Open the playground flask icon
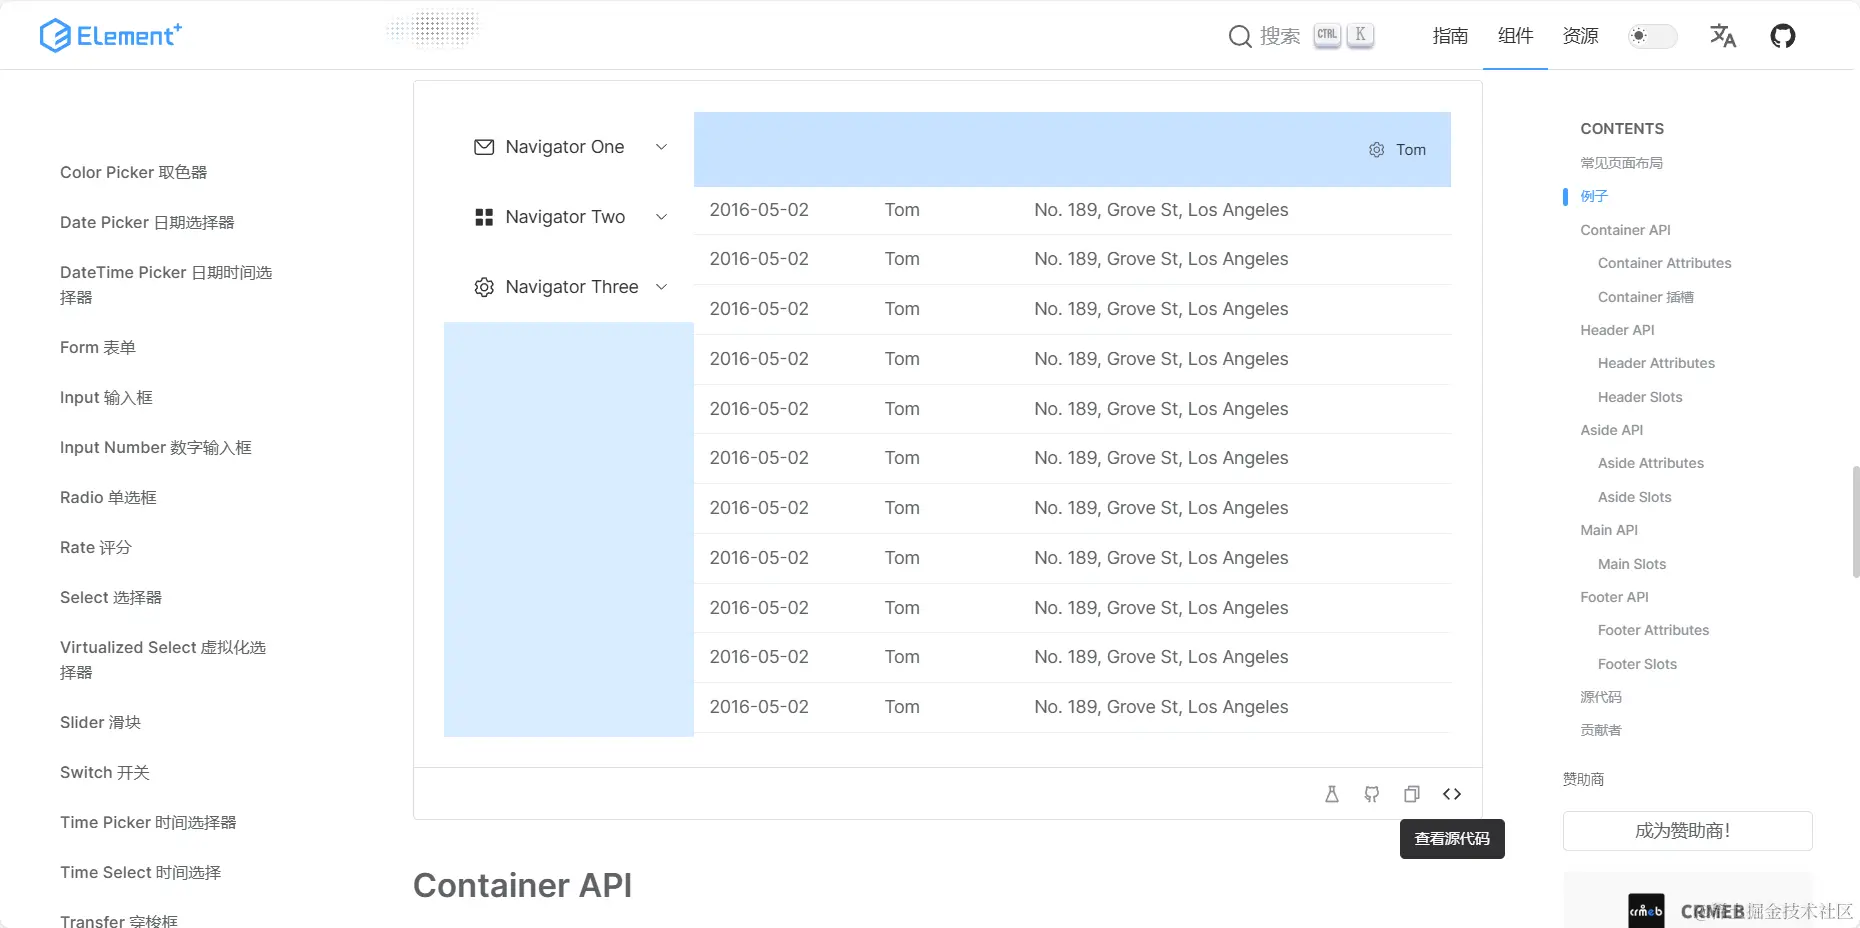This screenshot has height=928, width=1860. pos(1332,794)
